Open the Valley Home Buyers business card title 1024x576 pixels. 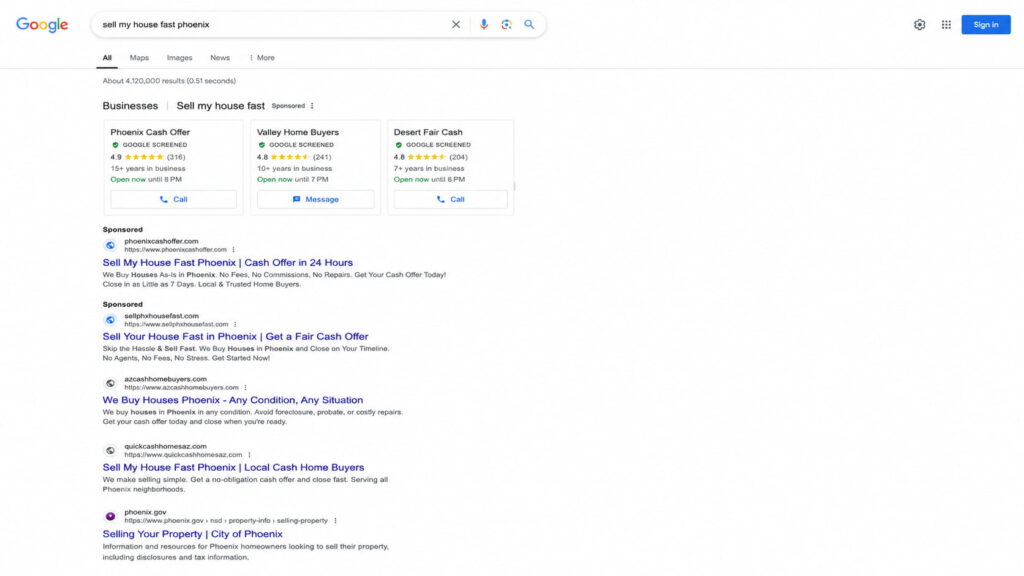[x=297, y=132]
